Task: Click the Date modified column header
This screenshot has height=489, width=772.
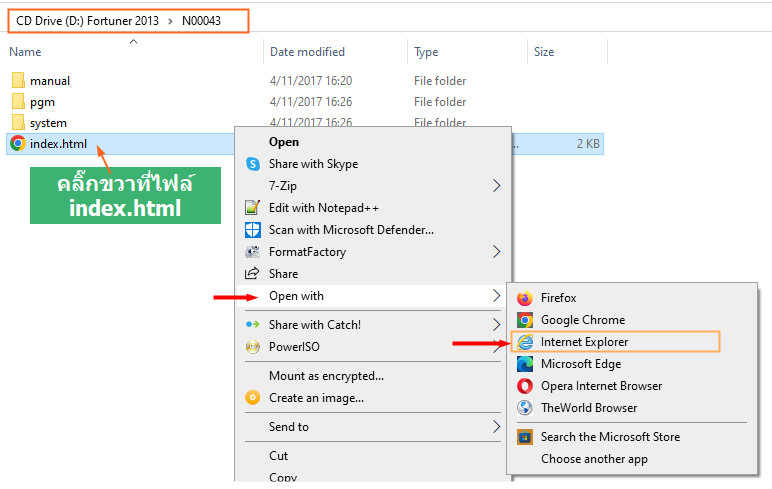Action: [x=307, y=52]
